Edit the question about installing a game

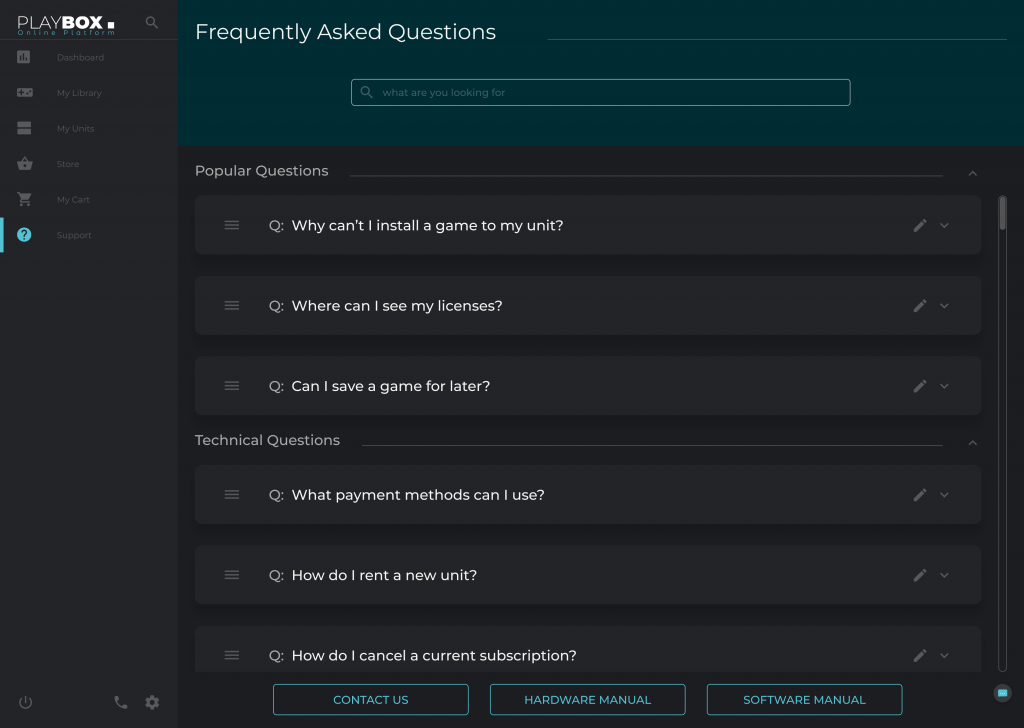pyautogui.click(x=919, y=225)
